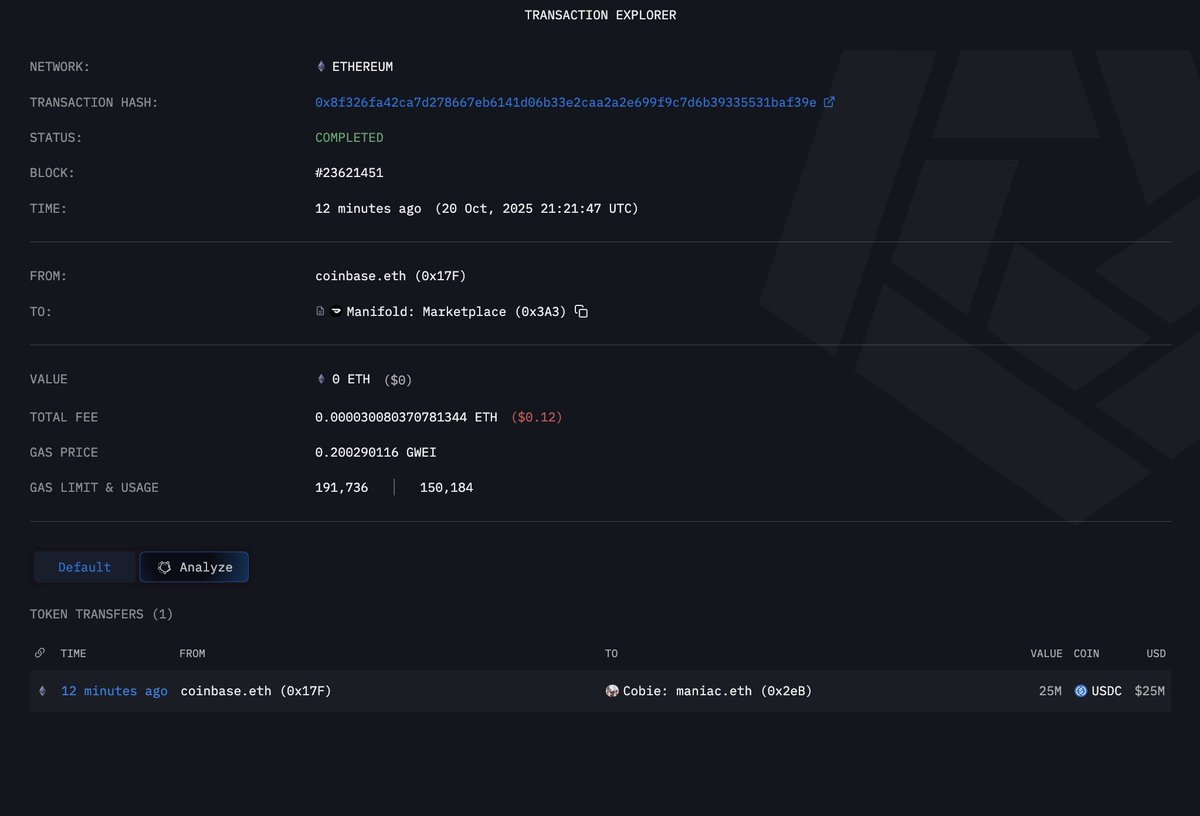Image resolution: width=1200 pixels, height=816 pixels.
Task: Click the Cobie: maniac.eth recipient address
Action: (x=718, y=690)
